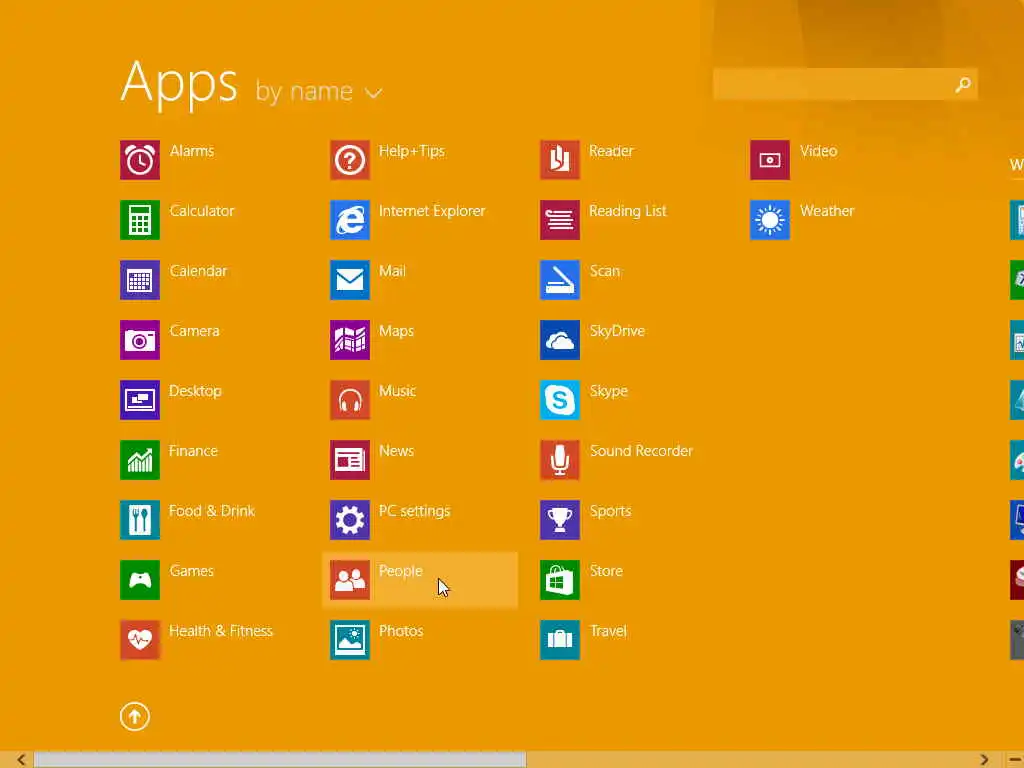Launch the Travel suitcase icon
The height and width of the screenshot is (768, 1024).
point(560,640)
